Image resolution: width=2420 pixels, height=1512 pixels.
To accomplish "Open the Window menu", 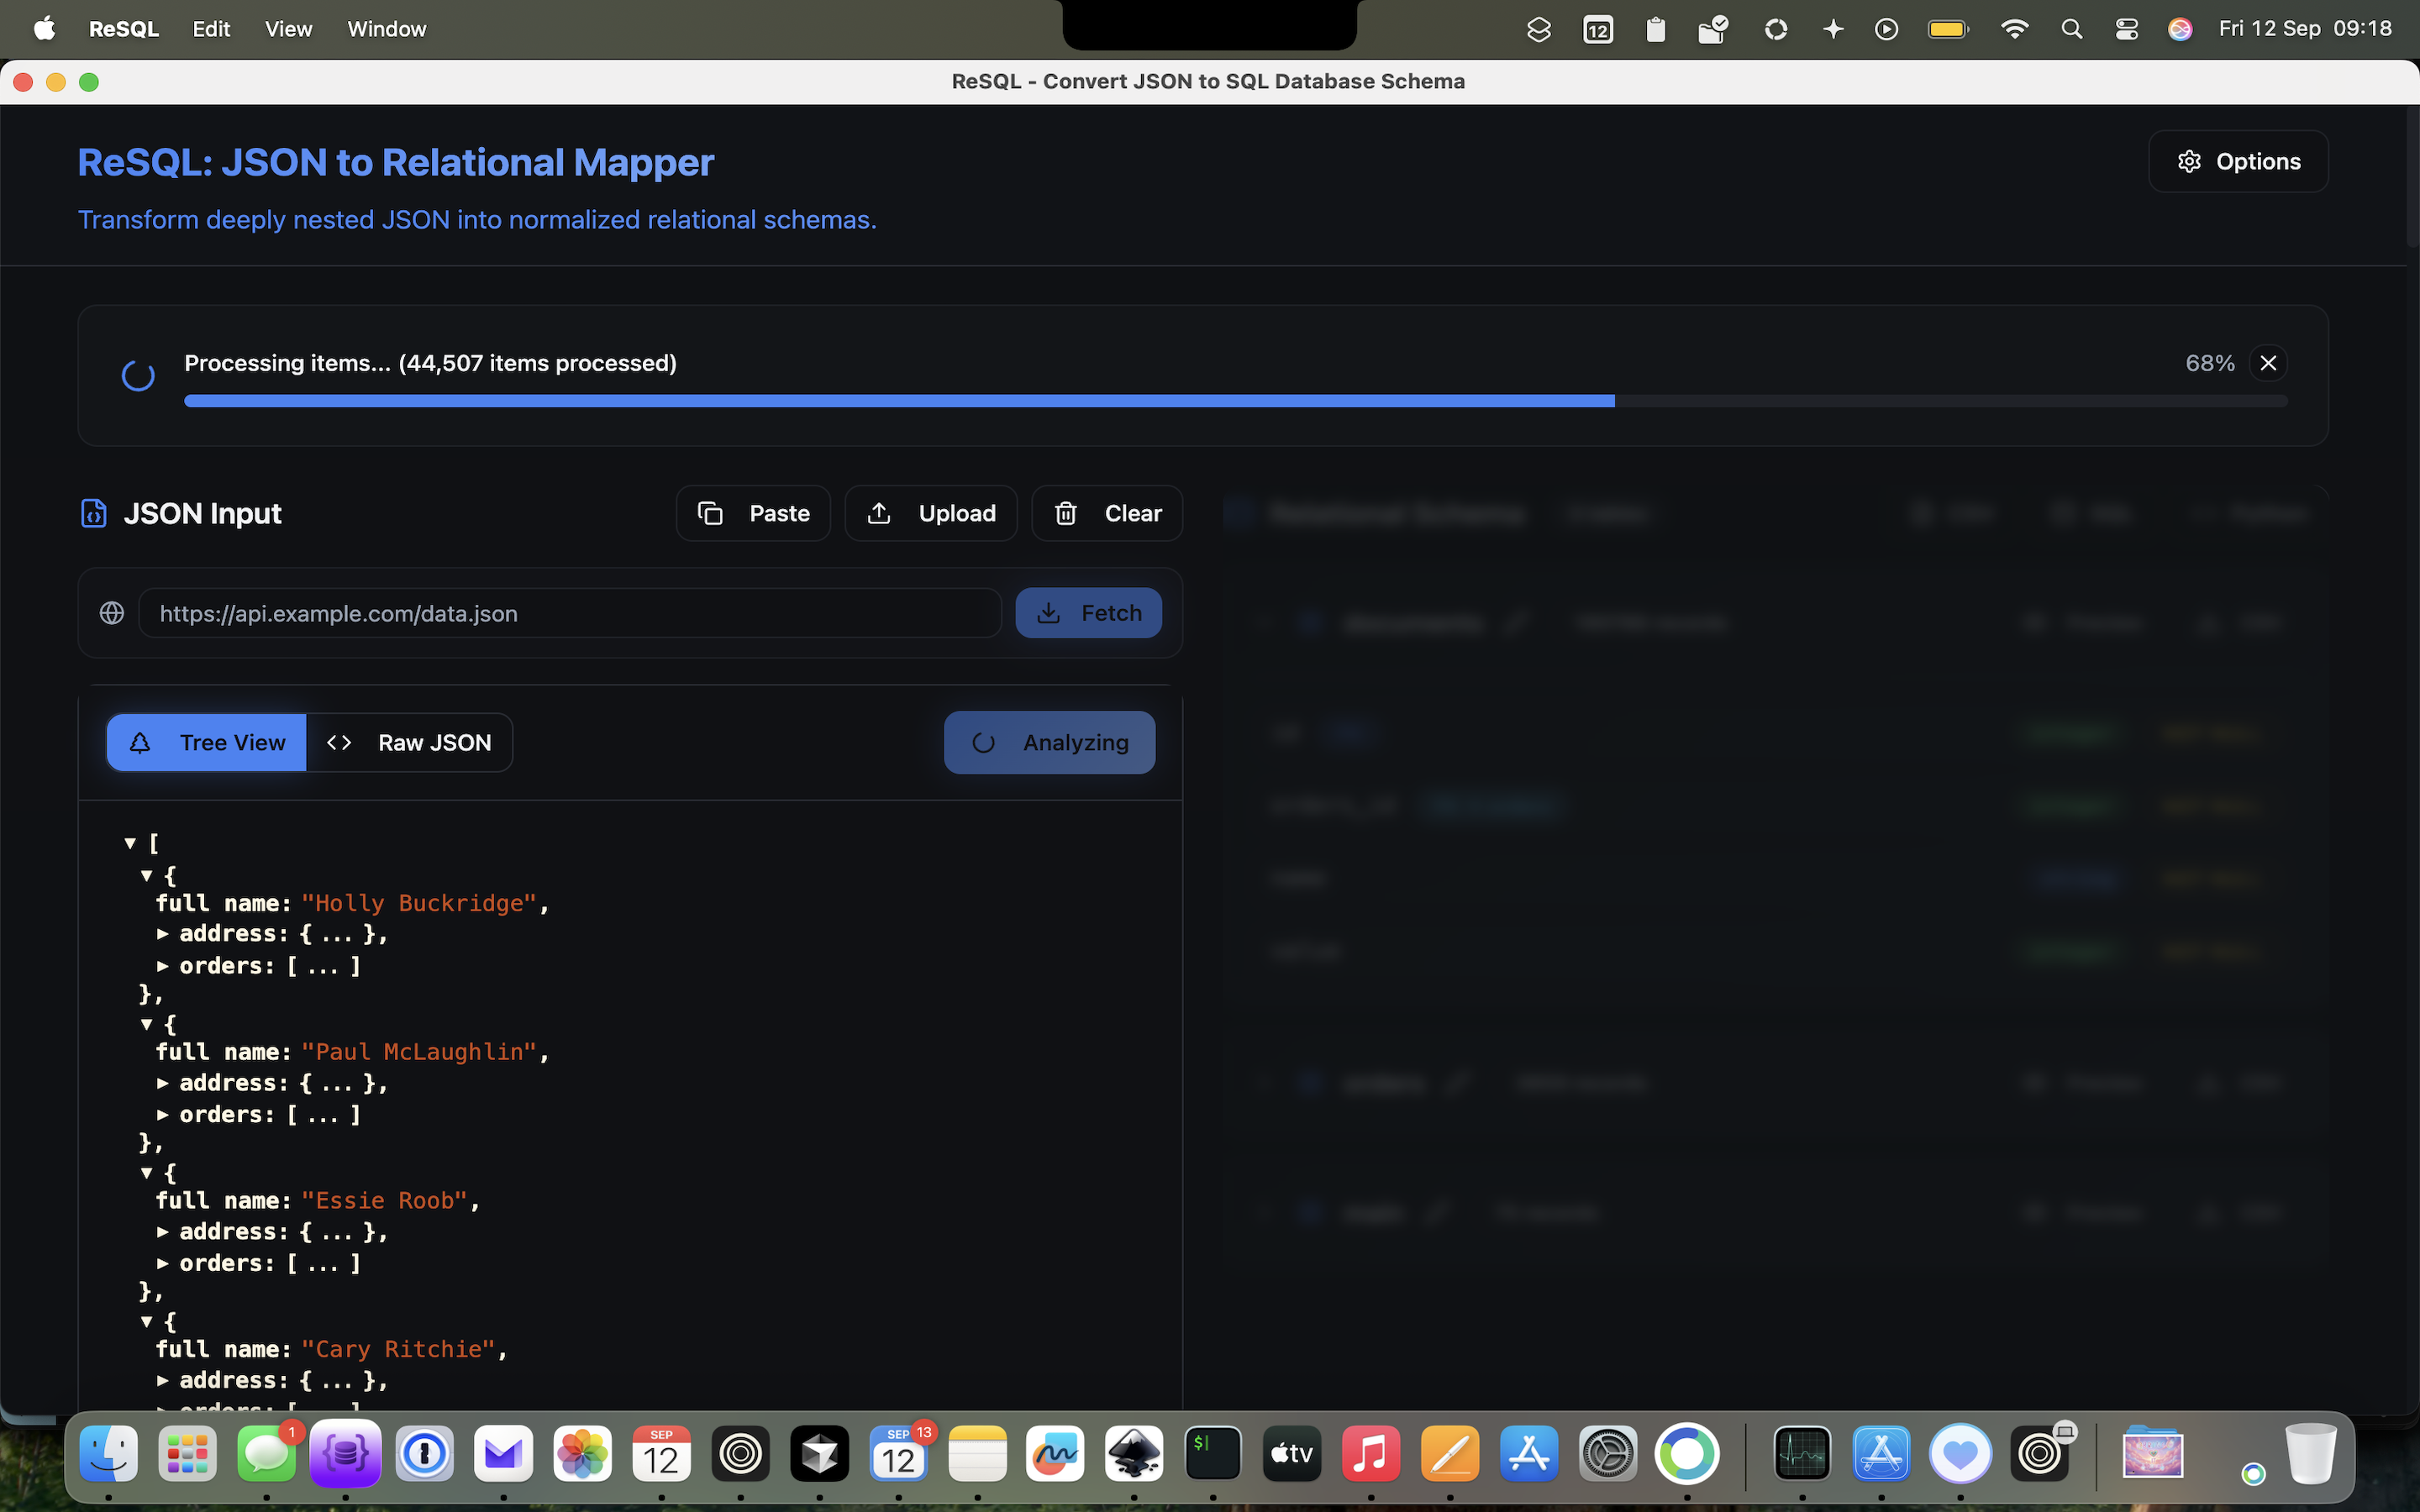I will (386, 29).
